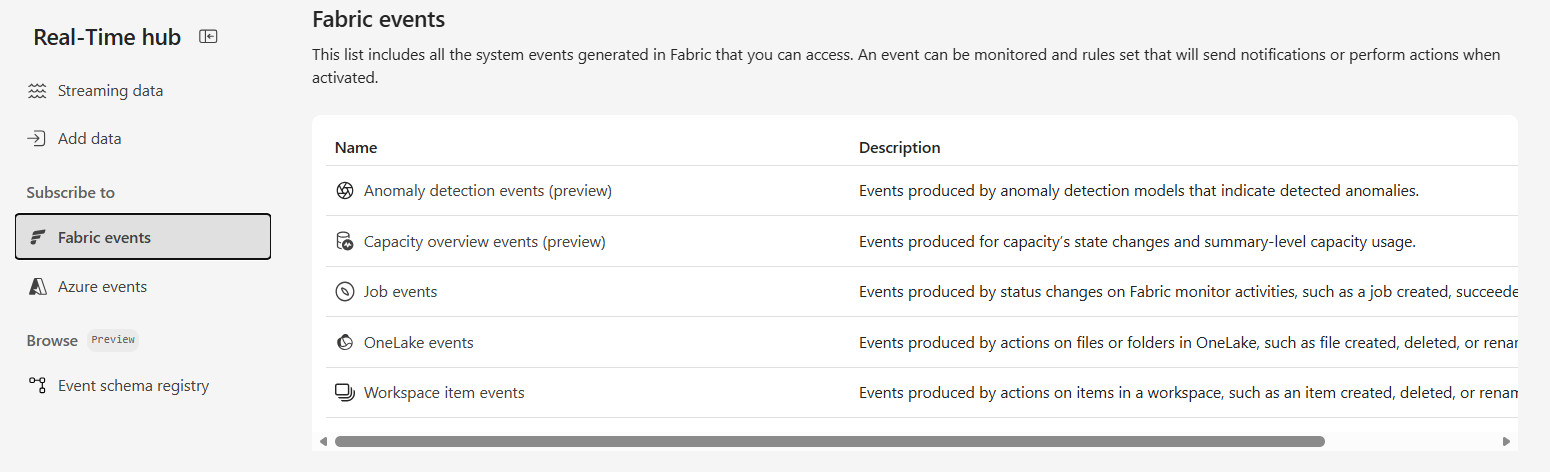Image resolution: width=1550 pixels, height=472 pixels.
Task: Click the Workspace item events icon
Action: (345, 393)
